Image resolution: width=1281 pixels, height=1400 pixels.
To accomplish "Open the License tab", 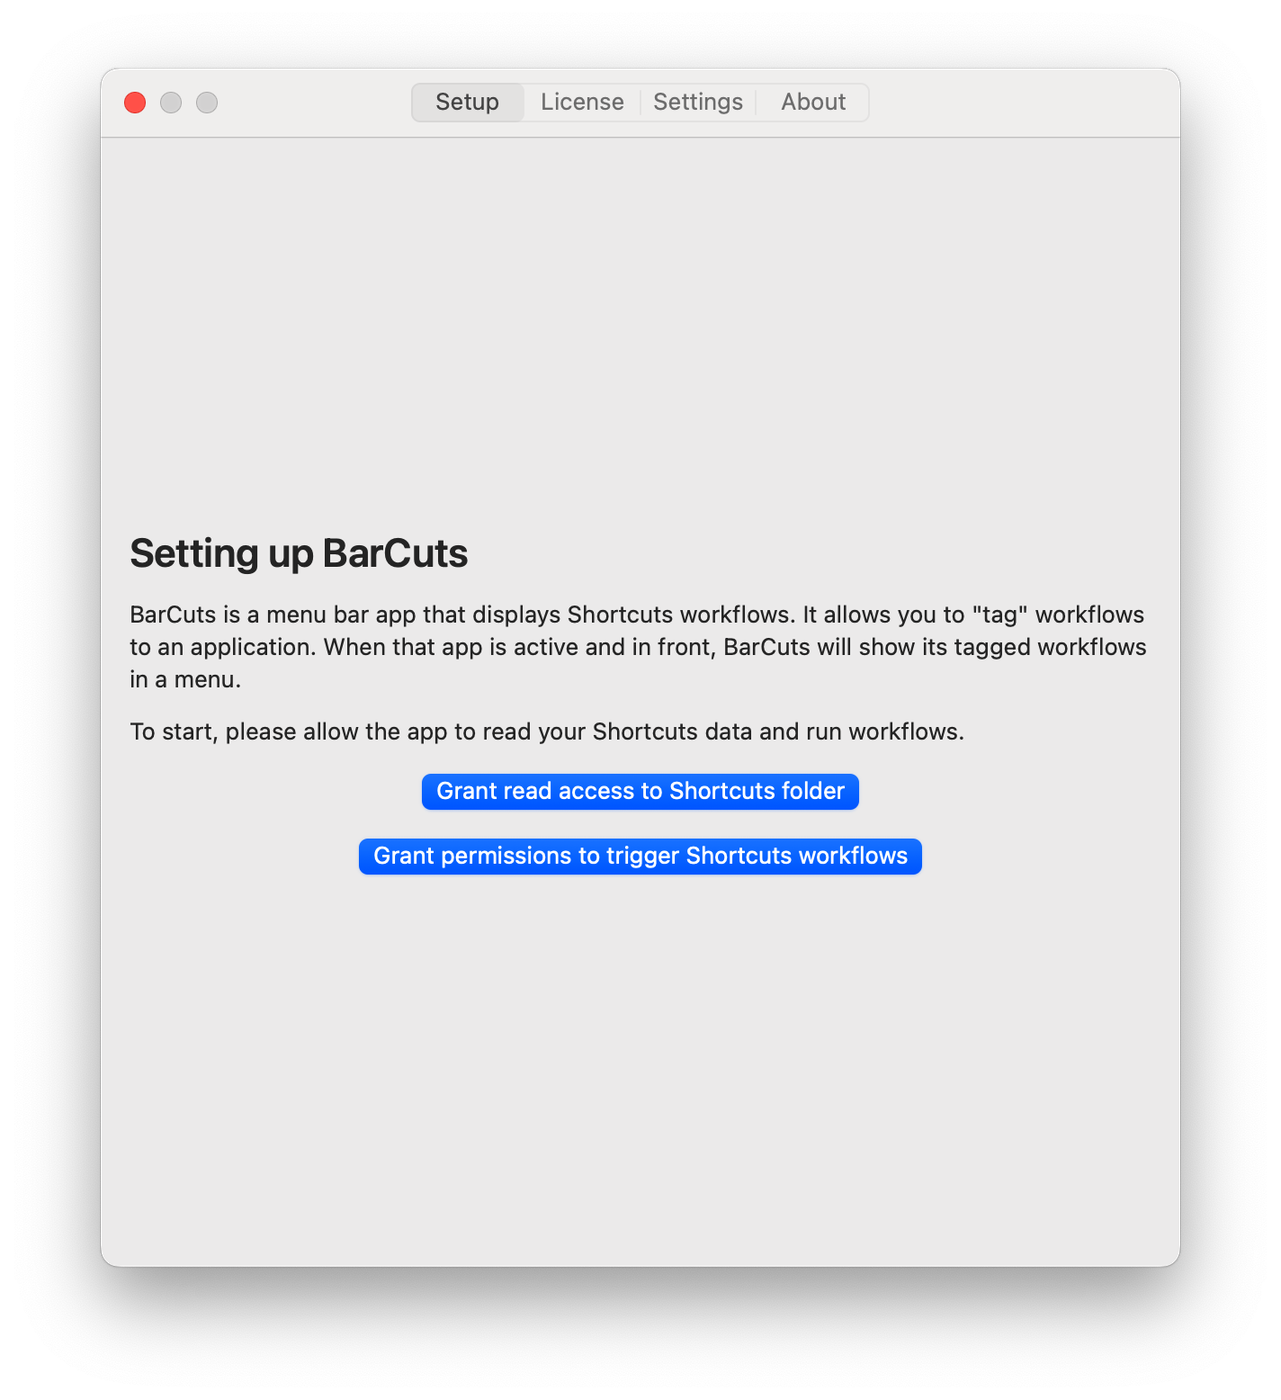I will [582, 102].
